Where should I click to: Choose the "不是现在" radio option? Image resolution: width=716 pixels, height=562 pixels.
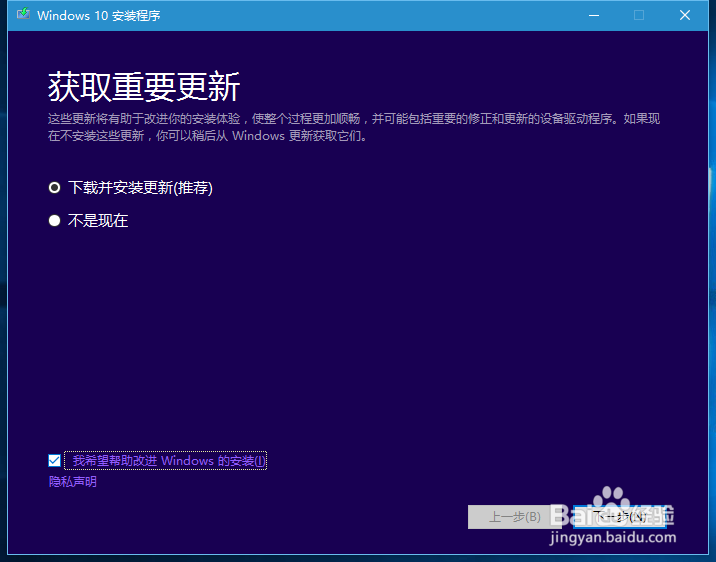click(x=54, y=221)
